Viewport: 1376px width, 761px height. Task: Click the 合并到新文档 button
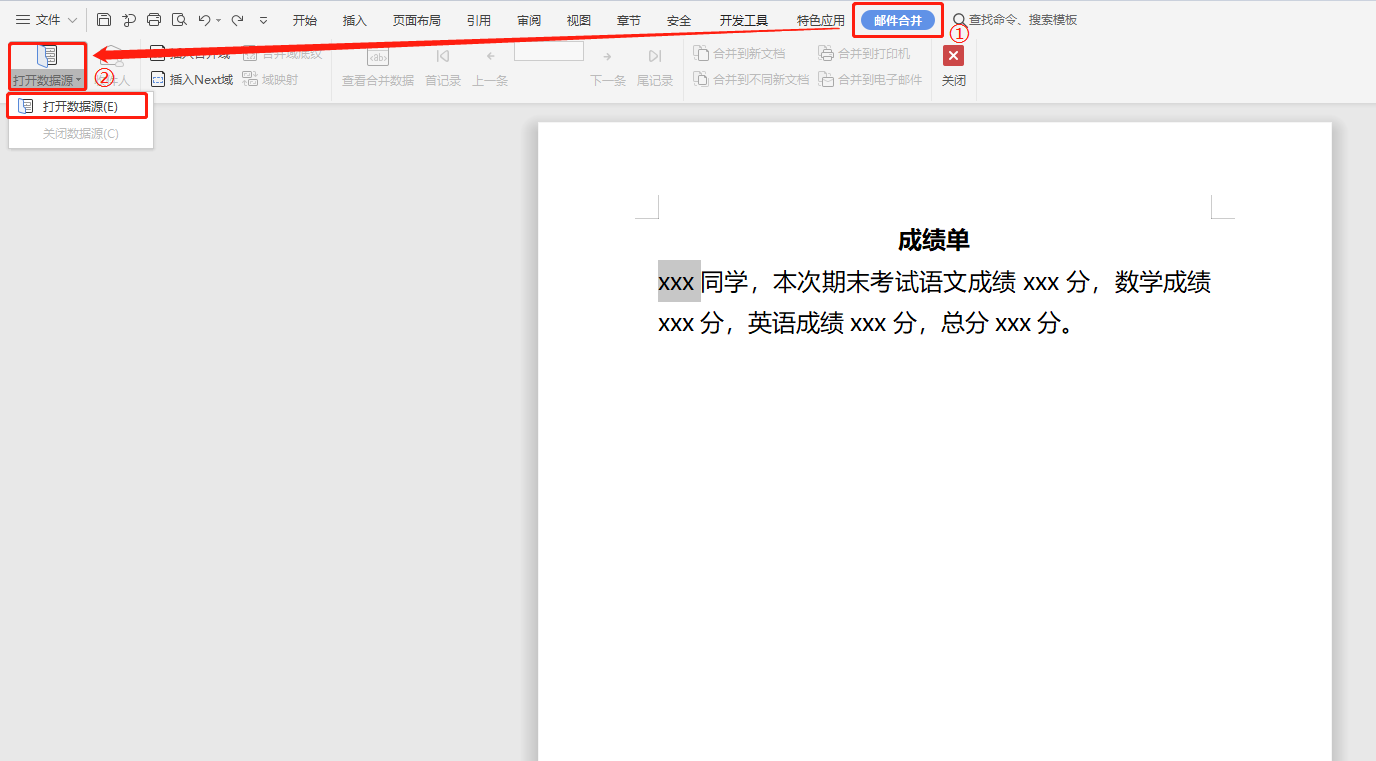(x=739, y=54)
